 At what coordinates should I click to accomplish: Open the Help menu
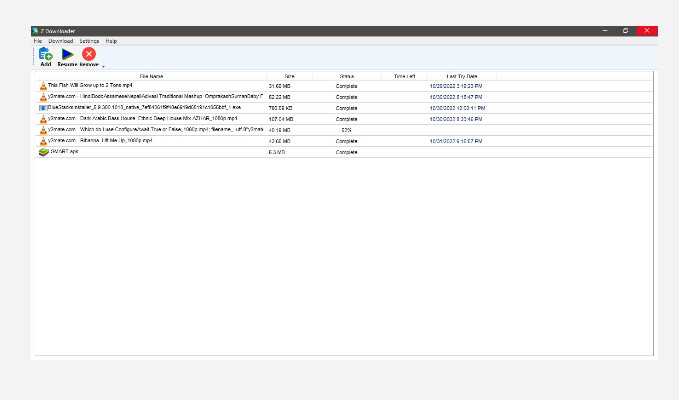(111, 41)
